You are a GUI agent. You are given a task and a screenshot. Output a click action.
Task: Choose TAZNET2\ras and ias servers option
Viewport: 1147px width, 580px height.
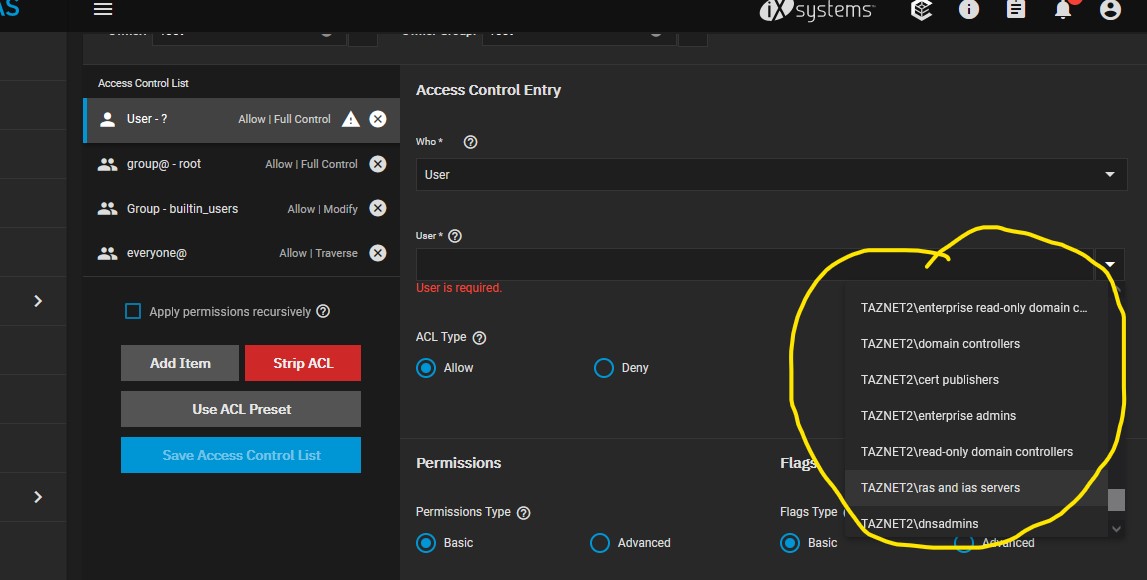[x=976, y=488]
